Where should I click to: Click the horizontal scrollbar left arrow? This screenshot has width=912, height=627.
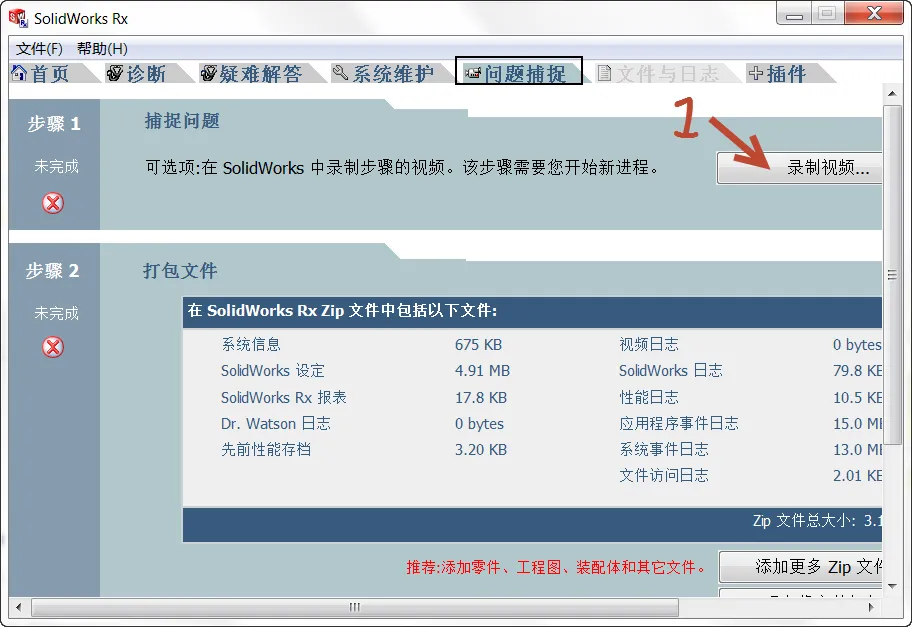(x=19, y=607)
